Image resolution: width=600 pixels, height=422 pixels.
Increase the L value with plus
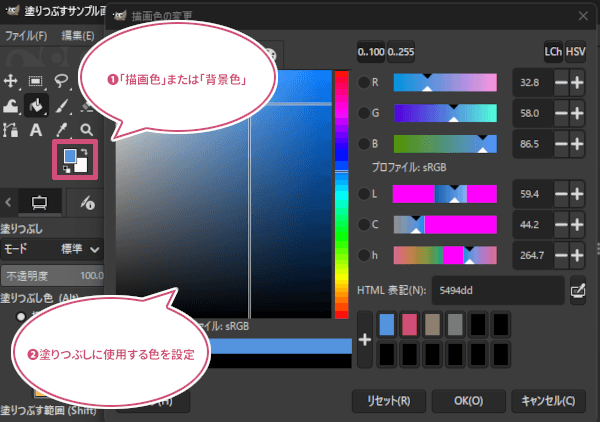tap(577, 194)
